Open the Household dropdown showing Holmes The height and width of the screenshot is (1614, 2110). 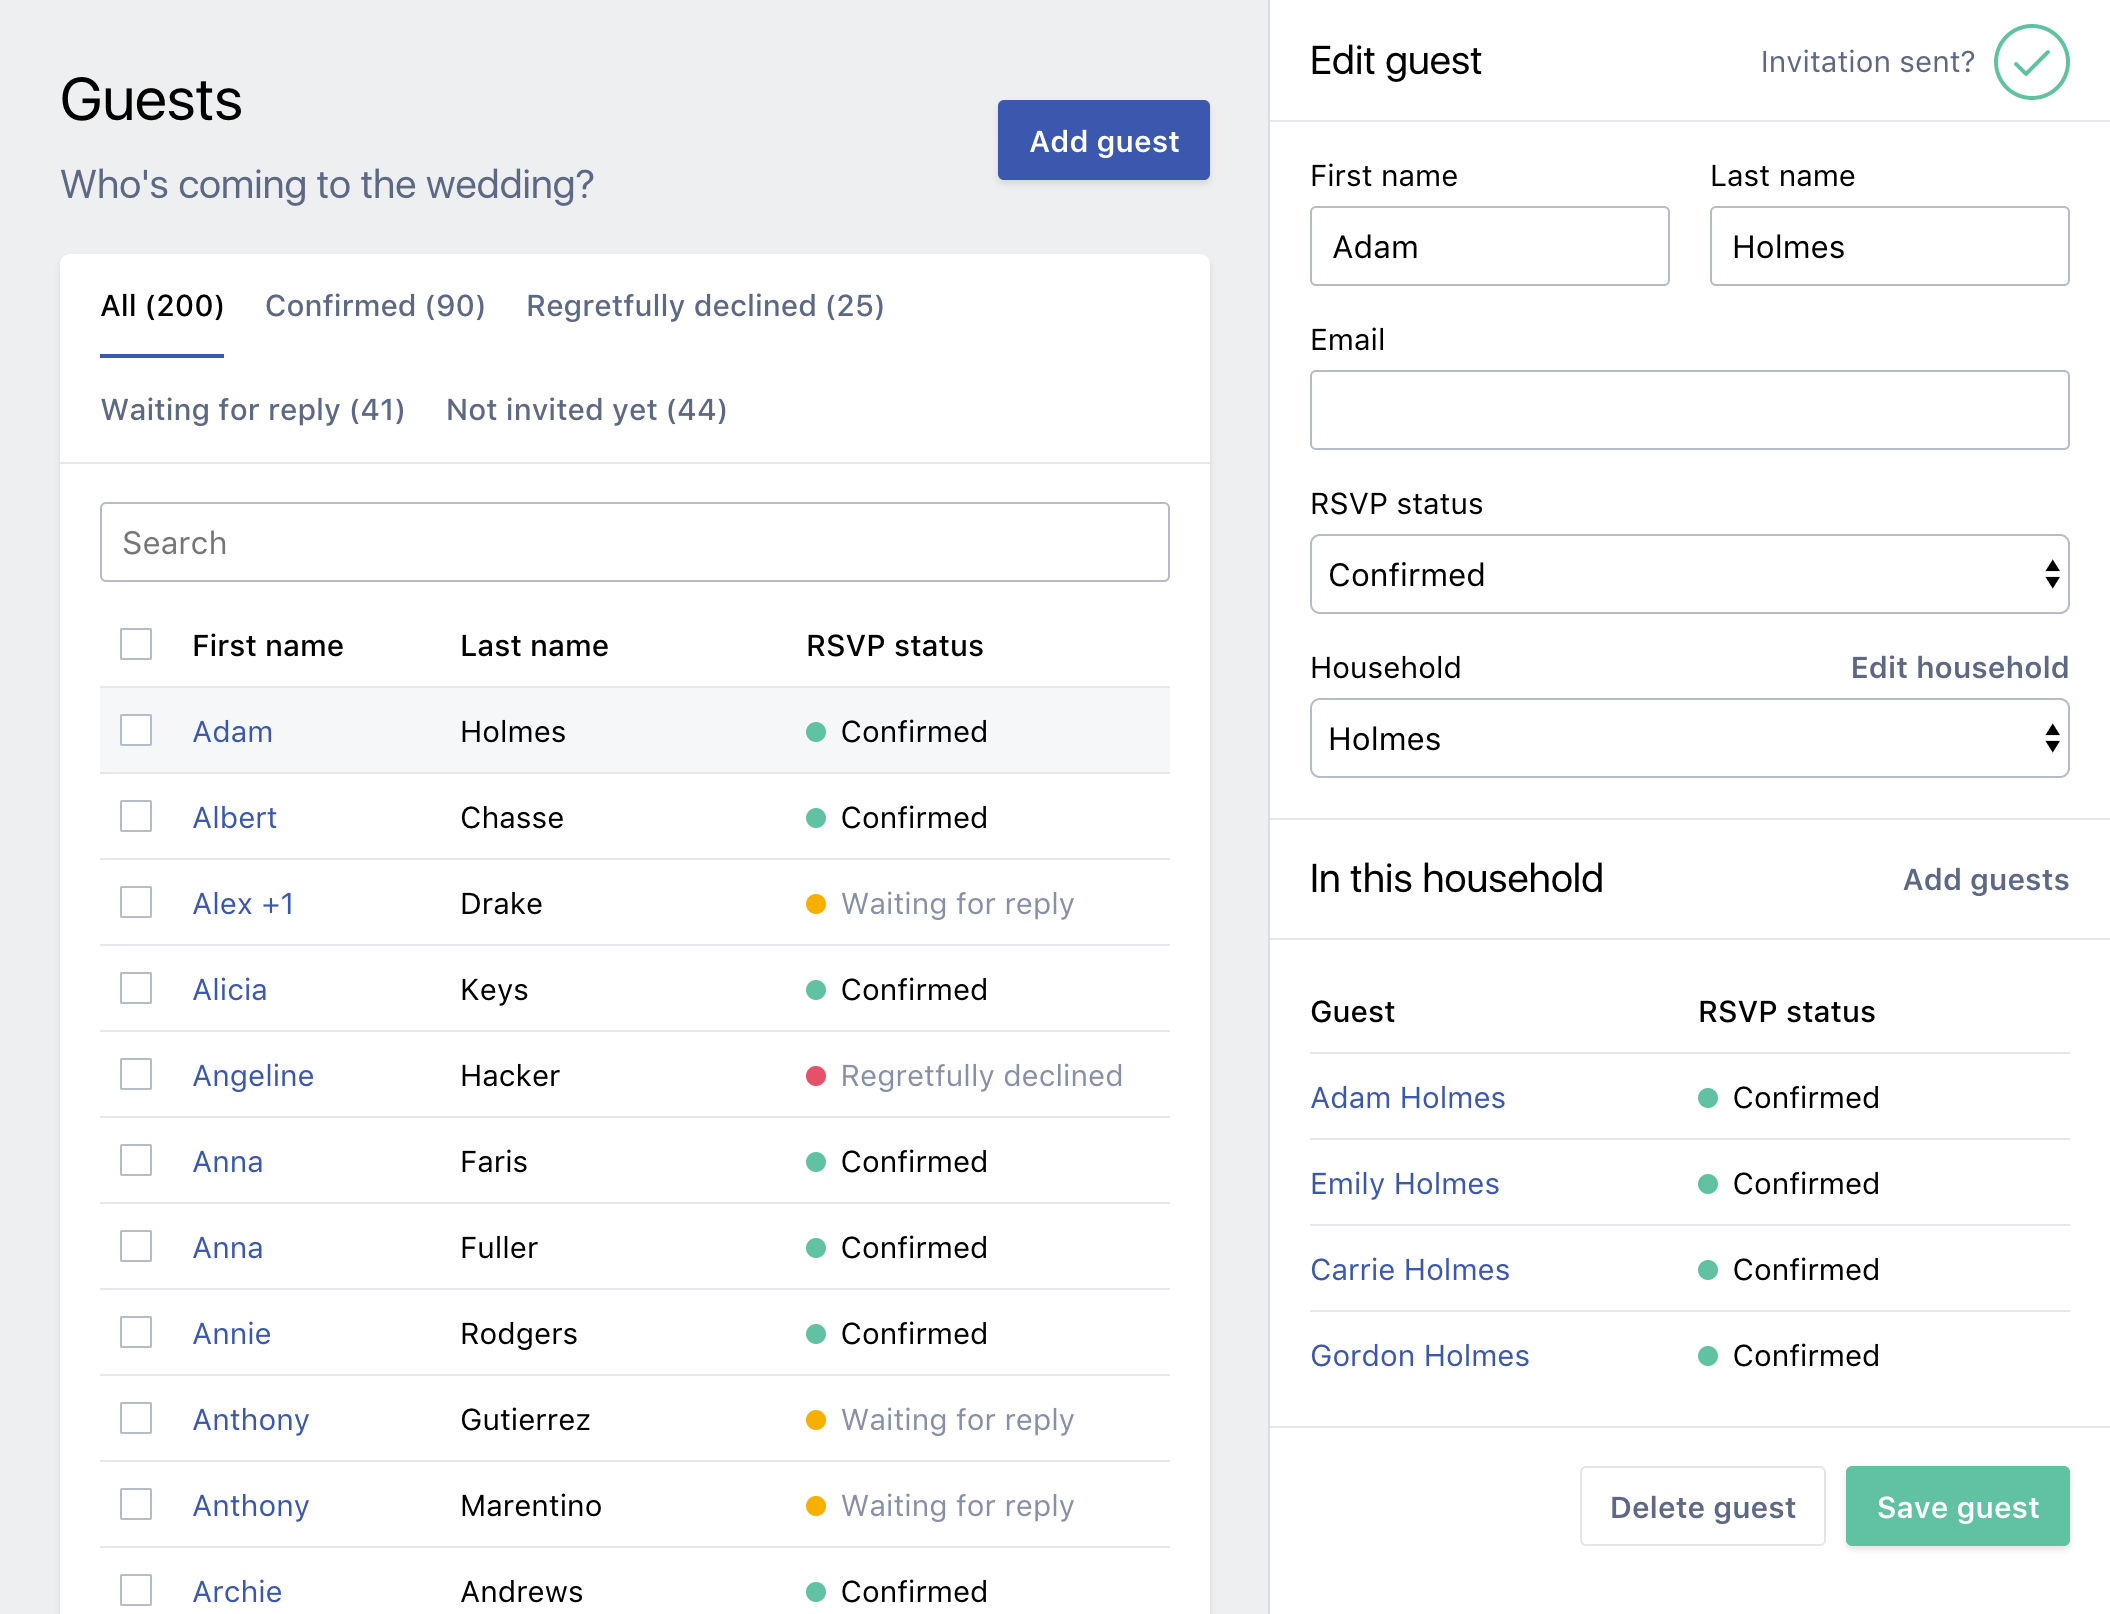(1688, 738)
